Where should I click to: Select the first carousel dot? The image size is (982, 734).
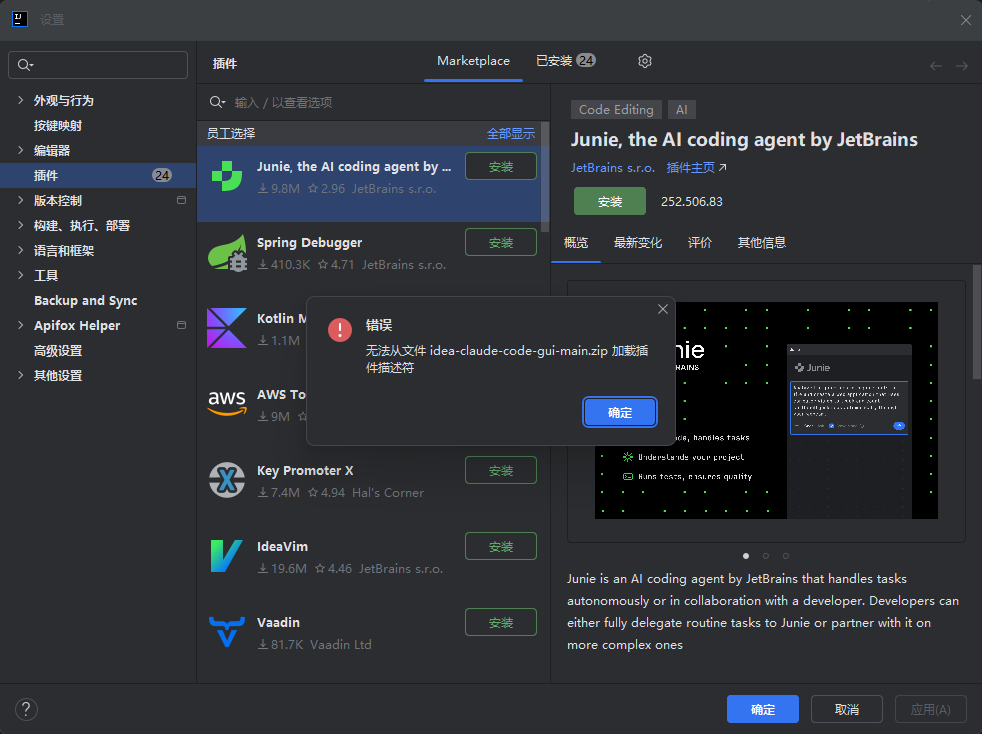pyautogui.click(x=745, y=556)
